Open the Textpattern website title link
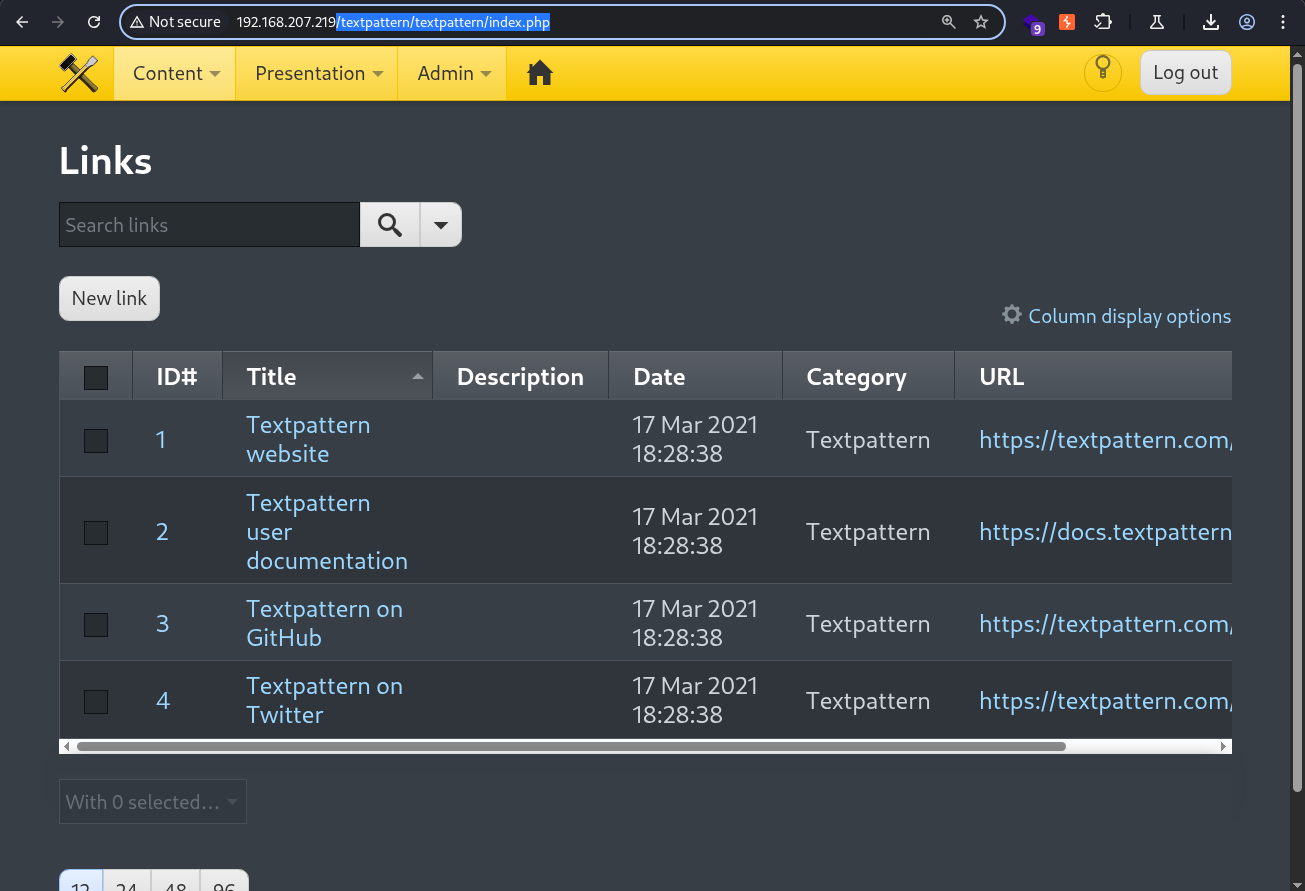Screen dimensions: 1305x891 pyautogui.click(x=308, y=439)
